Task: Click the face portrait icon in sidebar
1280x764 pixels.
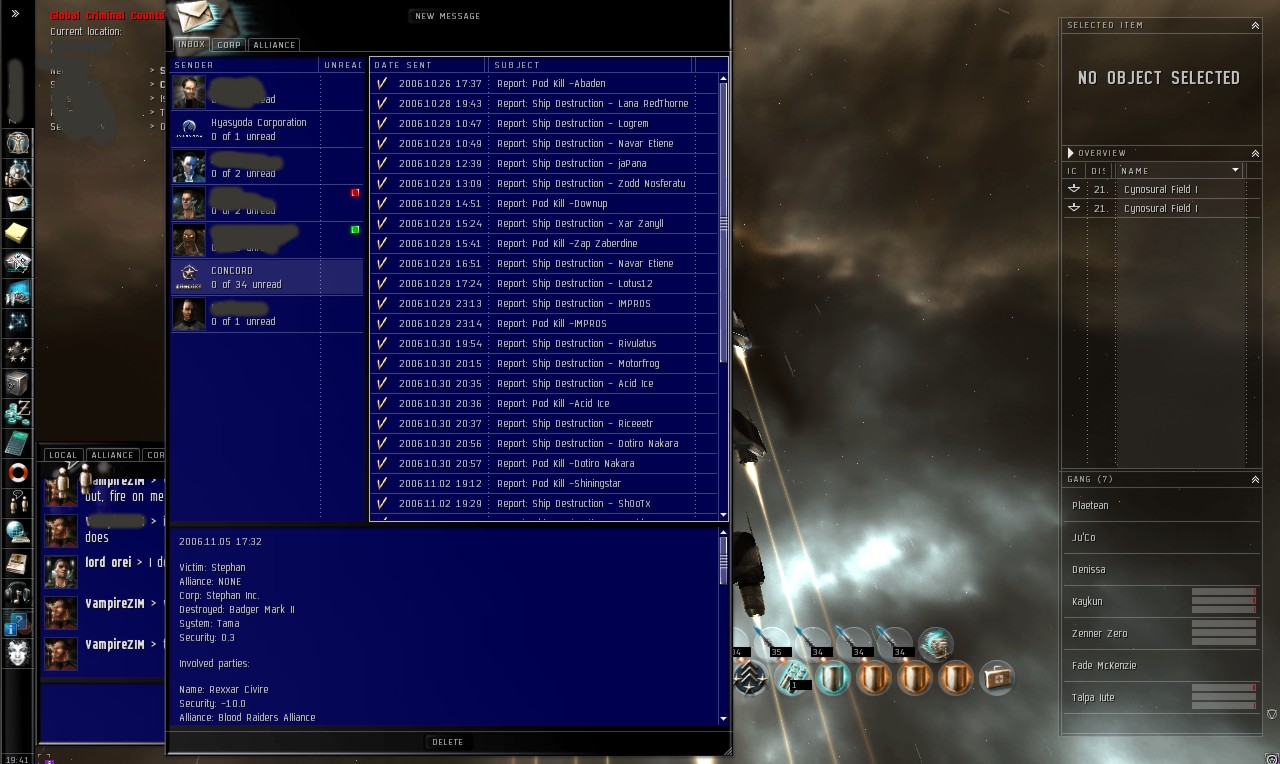Action: click(18, 653)
